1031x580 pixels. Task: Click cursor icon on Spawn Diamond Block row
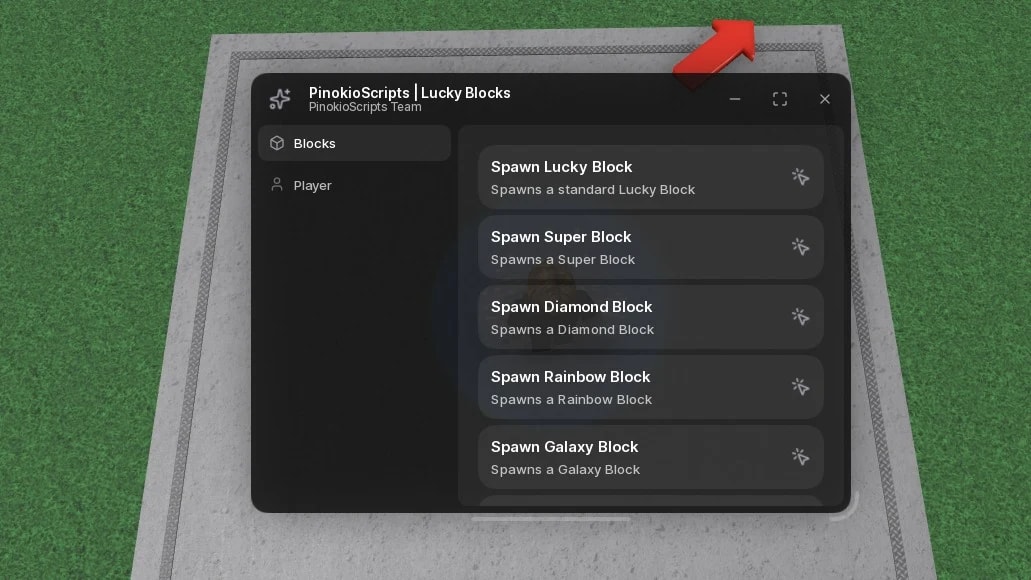click(800, 317)
